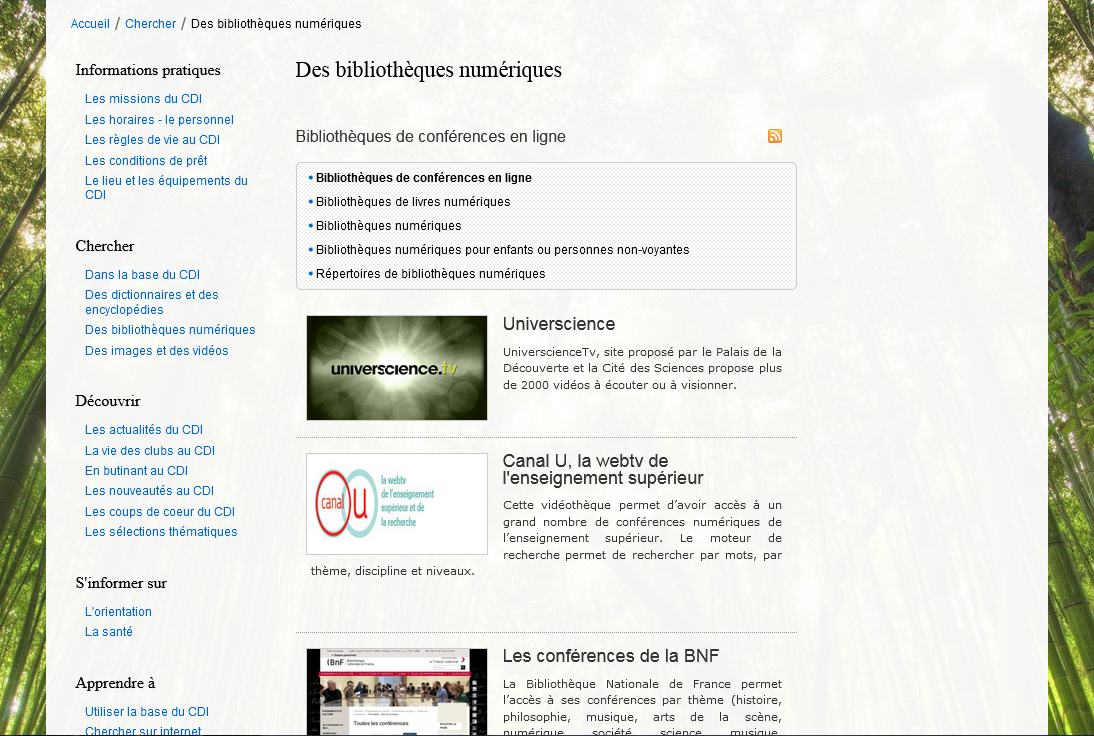Screen dimensions: 1094x736
Task: Open the Canal U logo thumbnail
Action: 397,504
